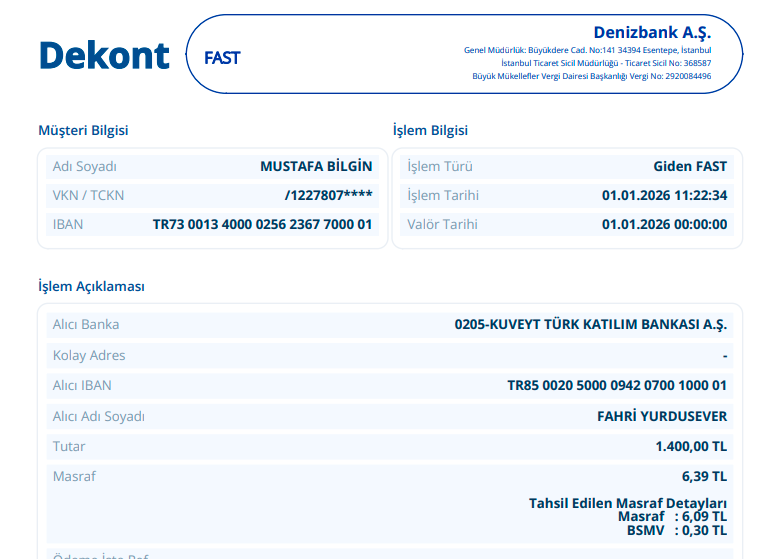
Task: Click Müşteri Bilgisi section heading
Action: point(83,130)
